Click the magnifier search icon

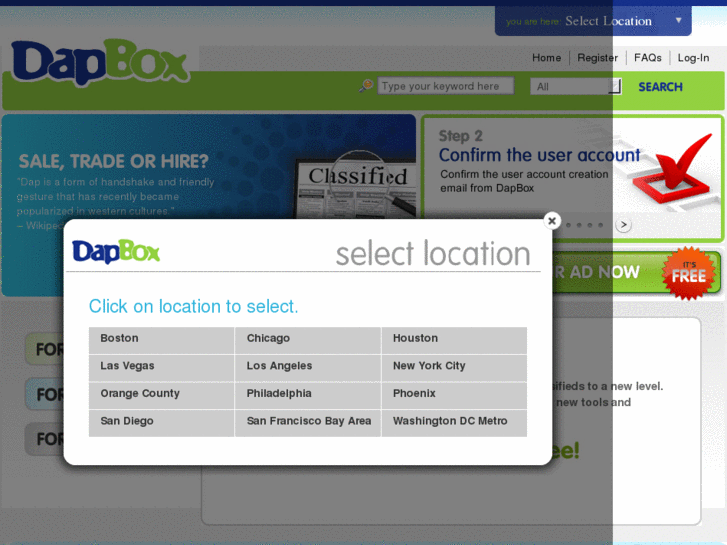pyautogui.click(x=366, y=86)
